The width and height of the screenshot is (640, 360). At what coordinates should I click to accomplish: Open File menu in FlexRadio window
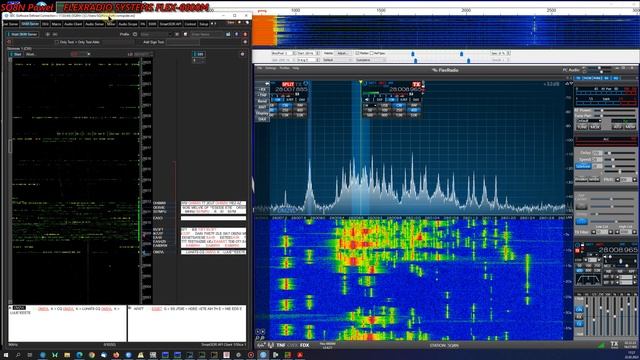(259, 68)
